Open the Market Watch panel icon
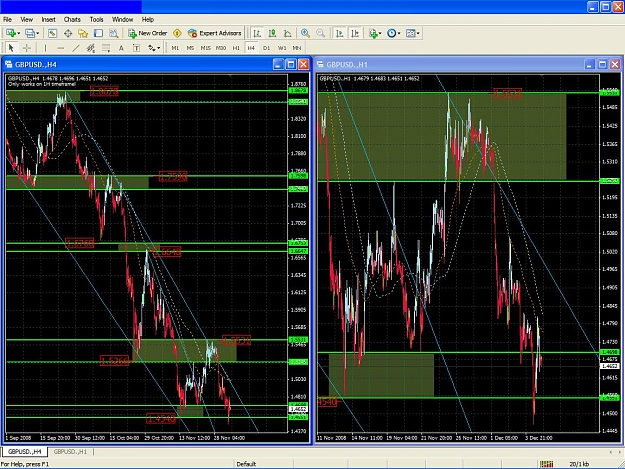This screenshot has height=469, width=625. coord(52,33)
